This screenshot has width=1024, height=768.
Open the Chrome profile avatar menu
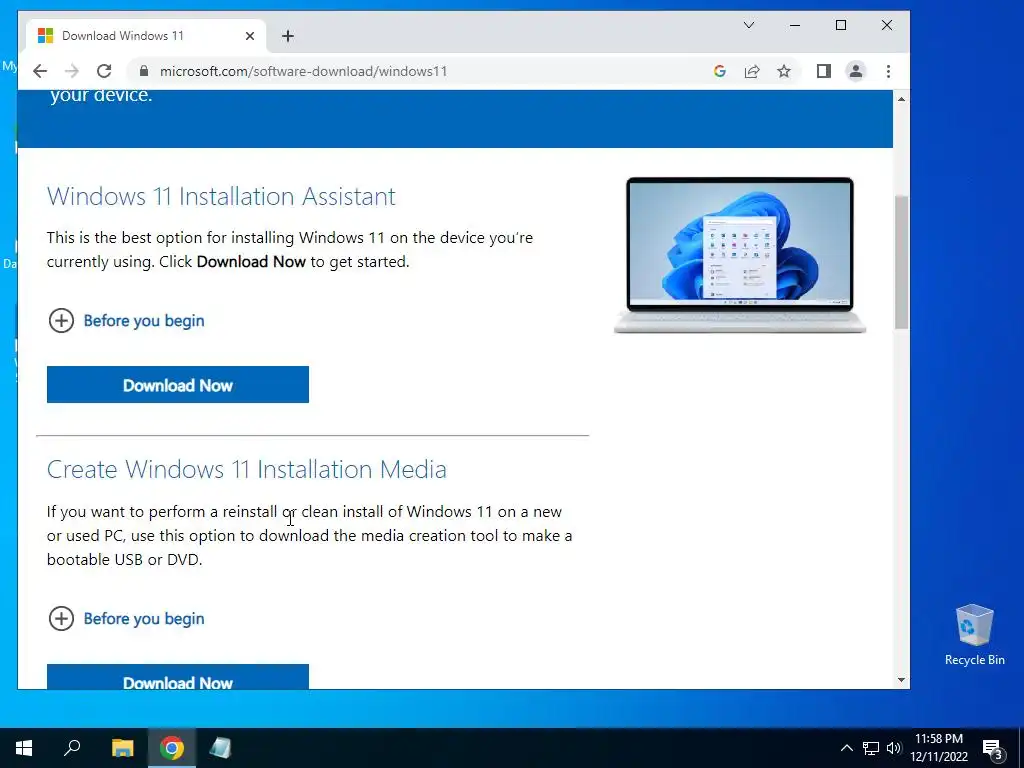coord(856,71)
